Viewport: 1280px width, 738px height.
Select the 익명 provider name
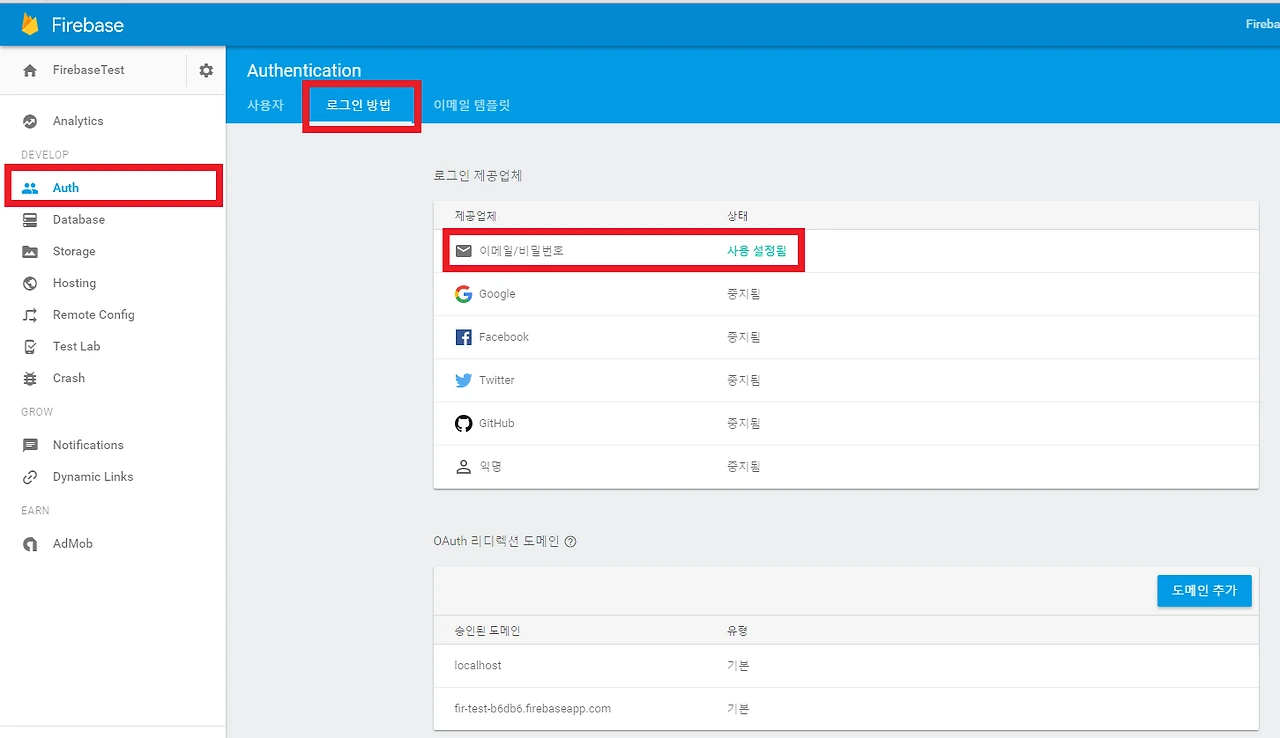tap(490, 466)
